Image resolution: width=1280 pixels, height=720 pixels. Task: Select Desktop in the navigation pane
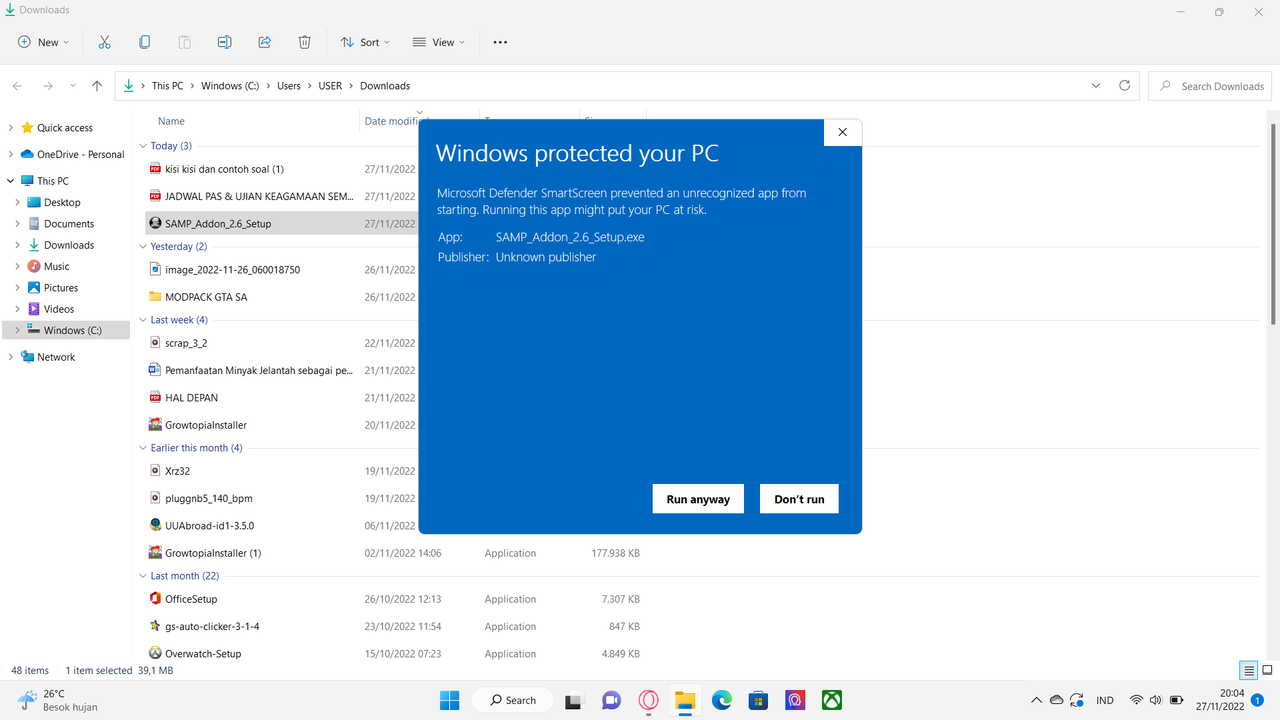[x=62, y=202]
